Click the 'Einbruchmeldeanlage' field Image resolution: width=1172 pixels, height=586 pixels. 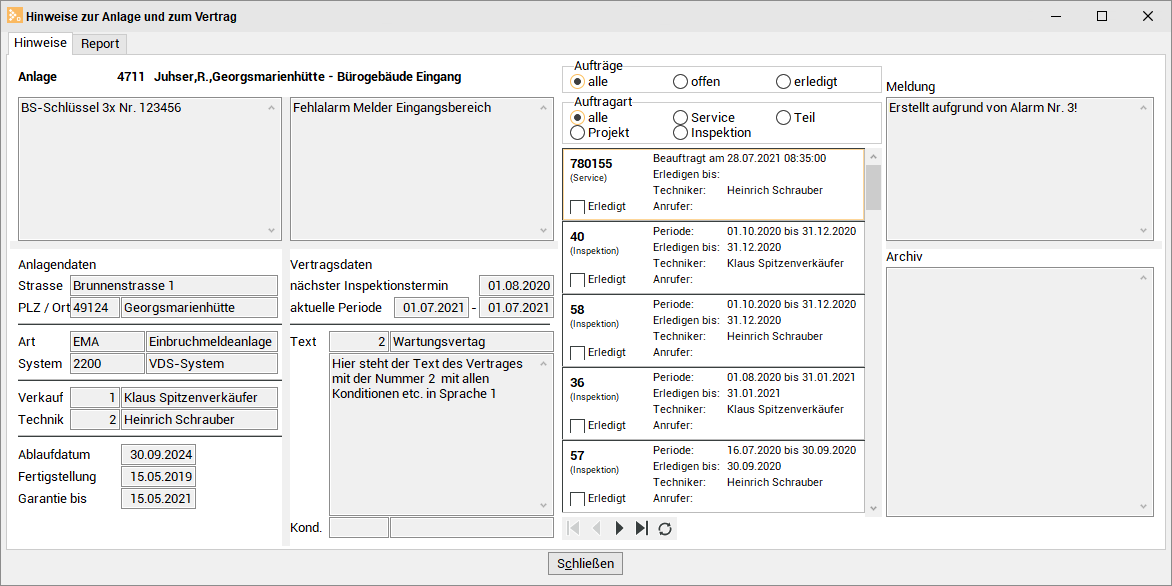(x=212, y=342)
